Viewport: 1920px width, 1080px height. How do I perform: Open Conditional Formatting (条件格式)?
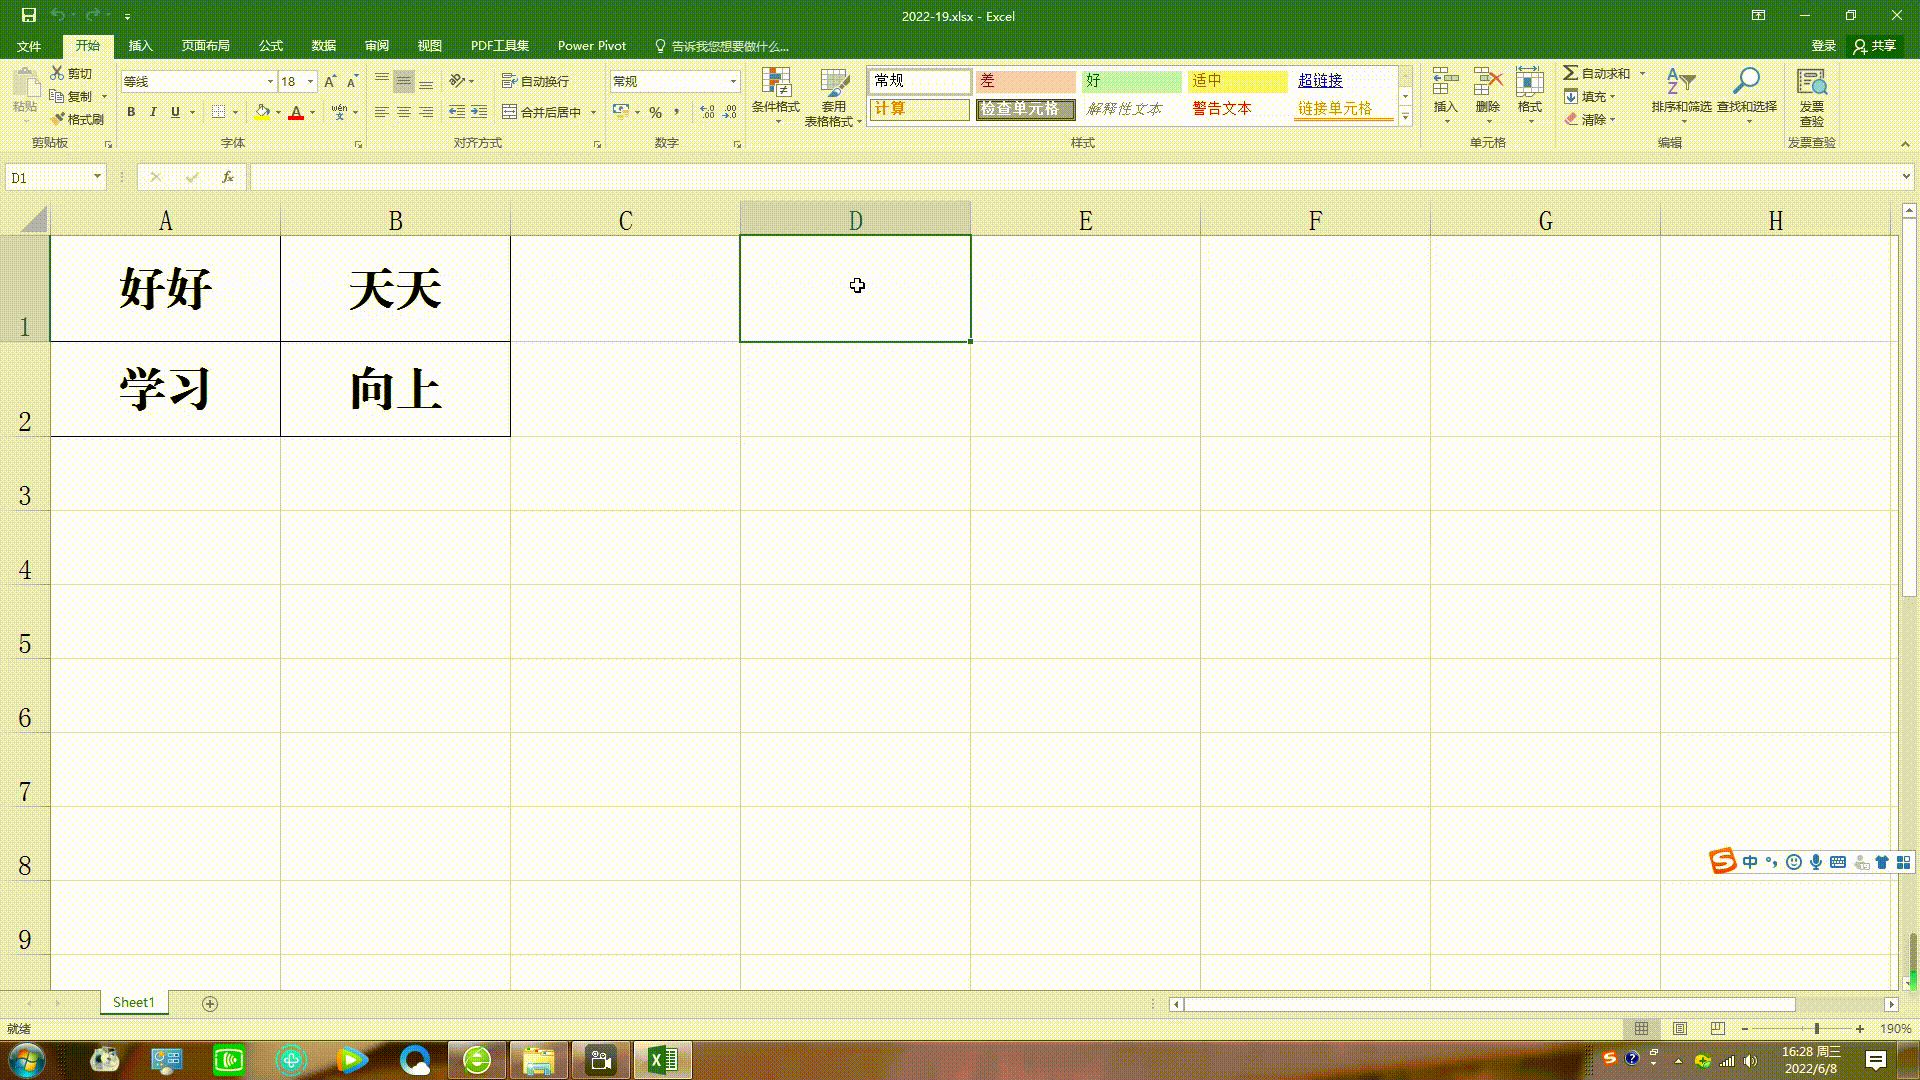coord(775,96)
